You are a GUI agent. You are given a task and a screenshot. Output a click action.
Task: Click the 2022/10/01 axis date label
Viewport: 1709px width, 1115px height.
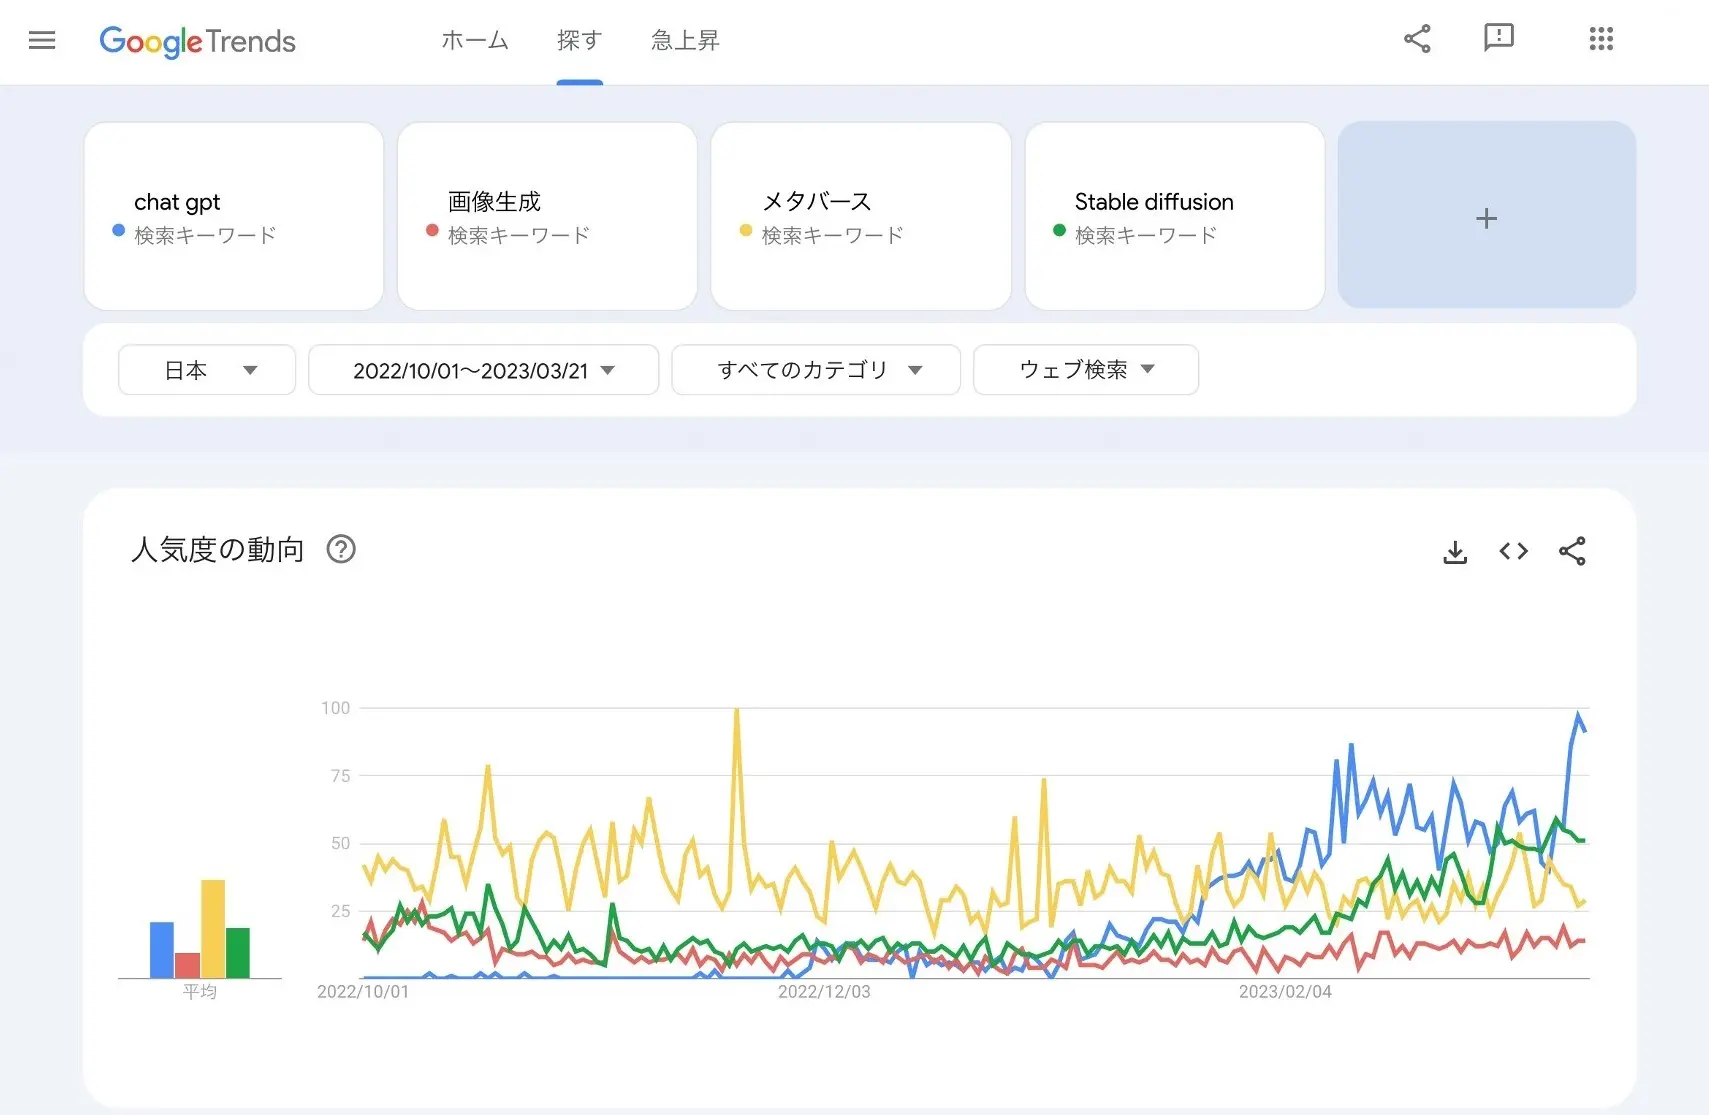(x=363, y=992)
